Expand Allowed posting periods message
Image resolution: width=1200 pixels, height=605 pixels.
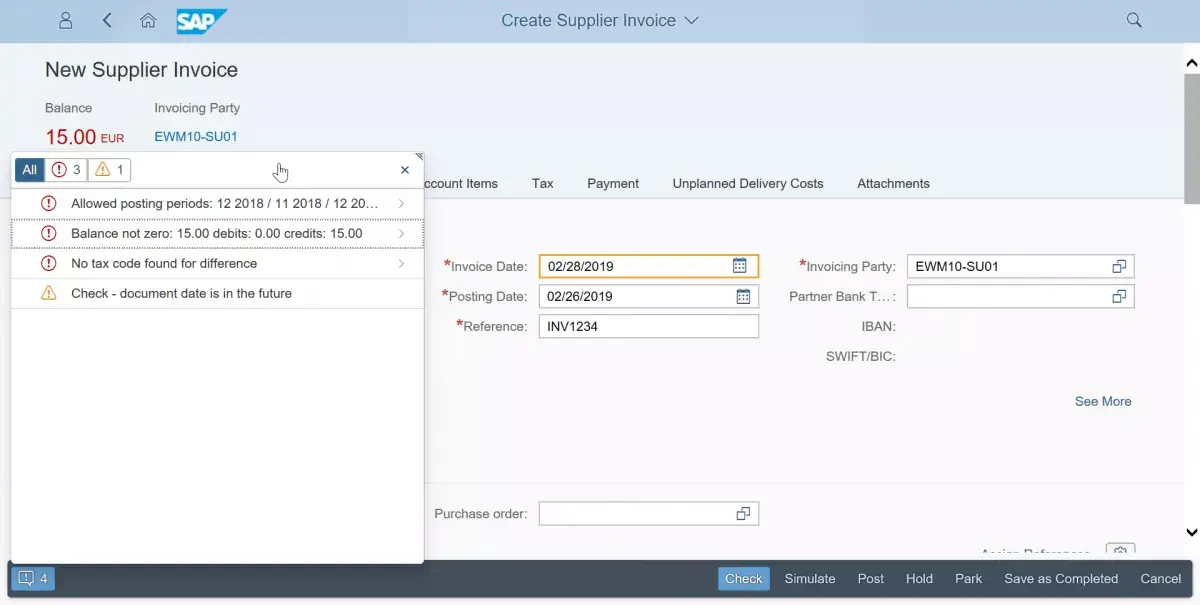click(217, 203)
